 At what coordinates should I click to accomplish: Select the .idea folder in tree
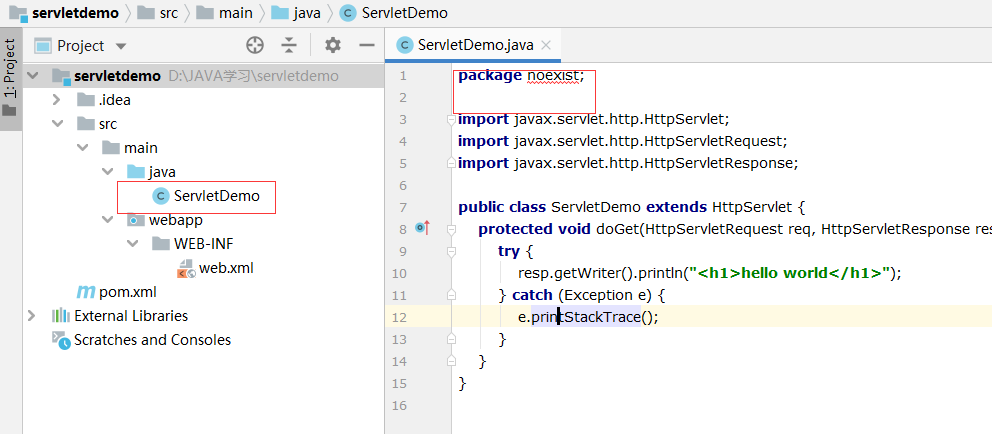tap(115, 100)
